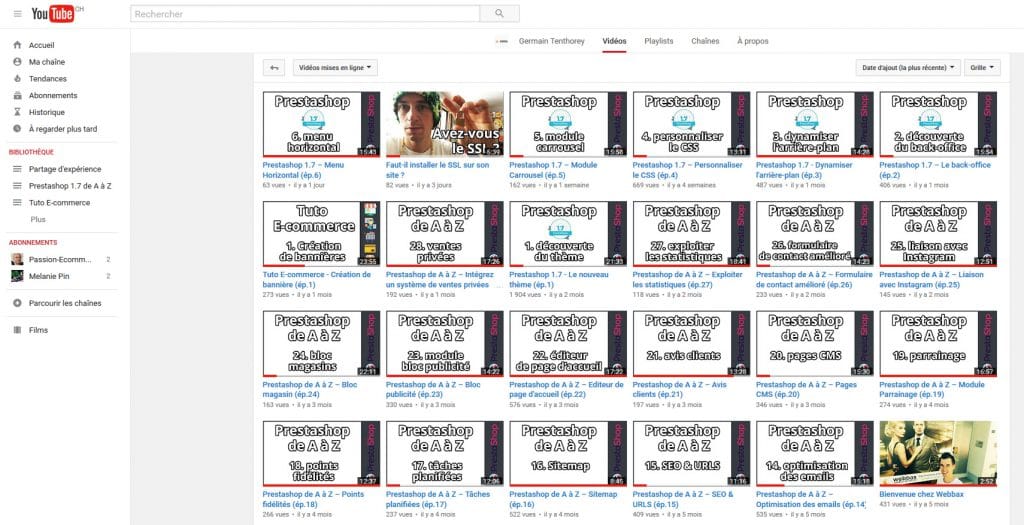Open Date d'ajout sort dropdown

point(908,68)
